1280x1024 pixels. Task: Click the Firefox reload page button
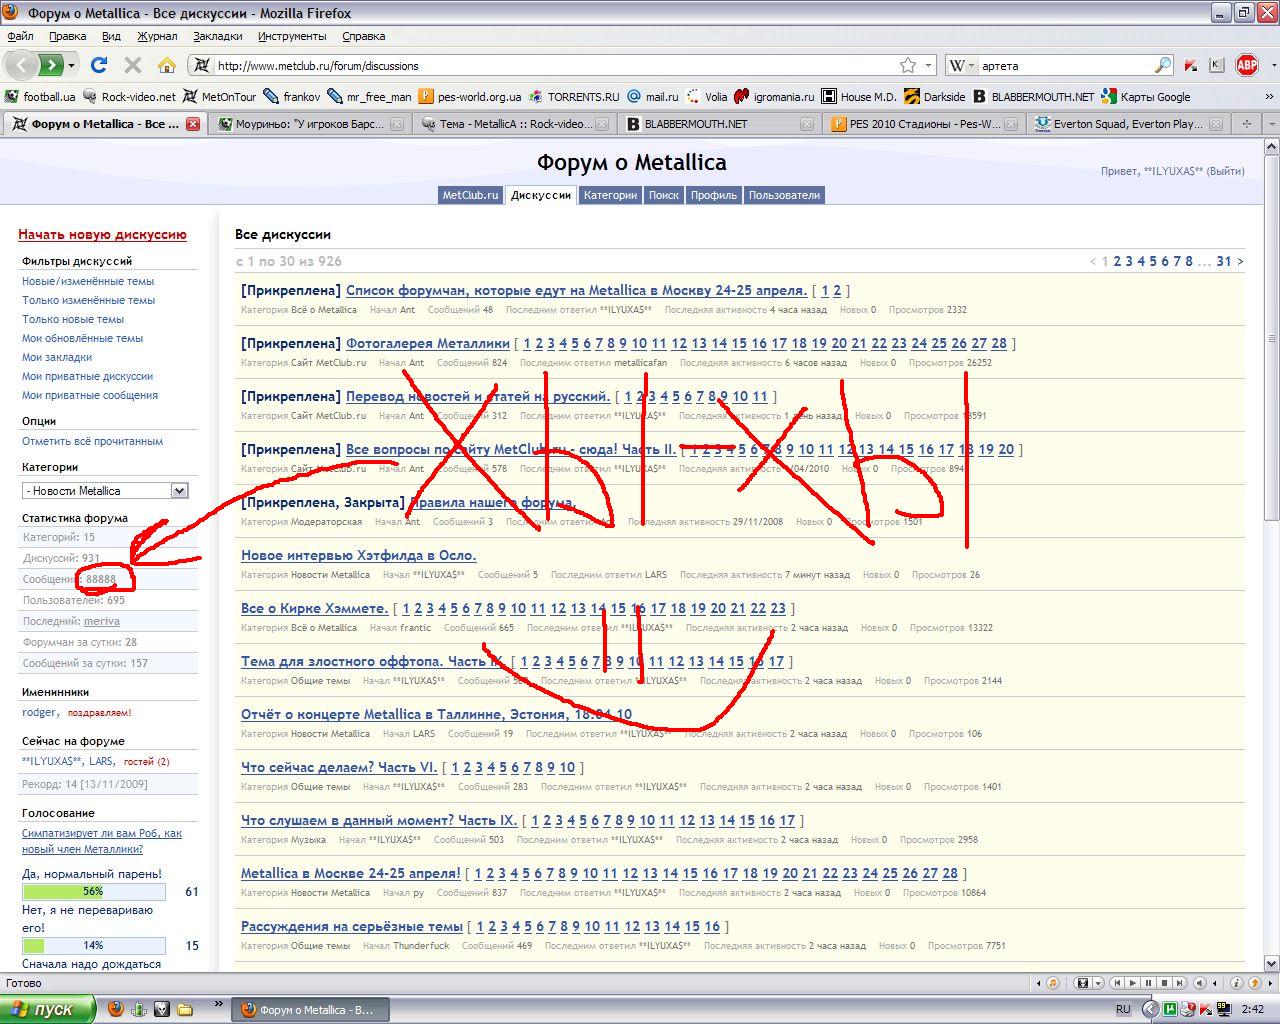tap(98, 65)
